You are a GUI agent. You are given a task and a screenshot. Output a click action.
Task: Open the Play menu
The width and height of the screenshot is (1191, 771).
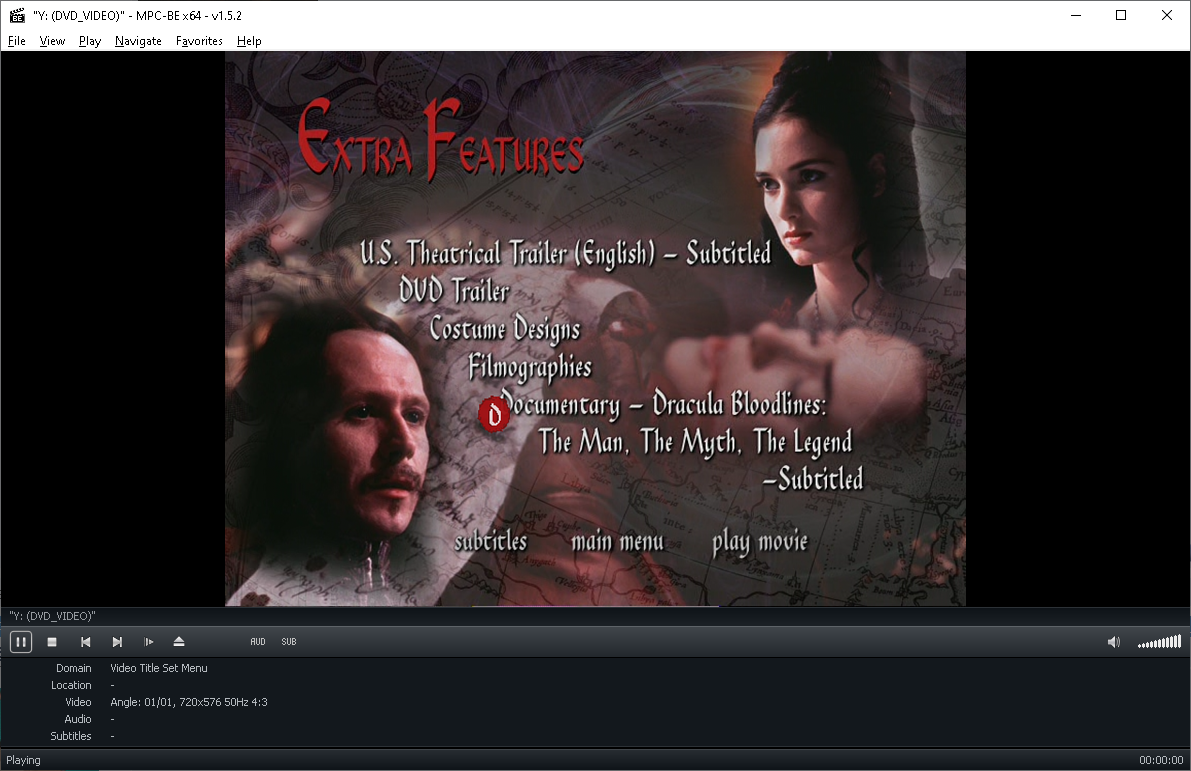[x=90, y=41]
